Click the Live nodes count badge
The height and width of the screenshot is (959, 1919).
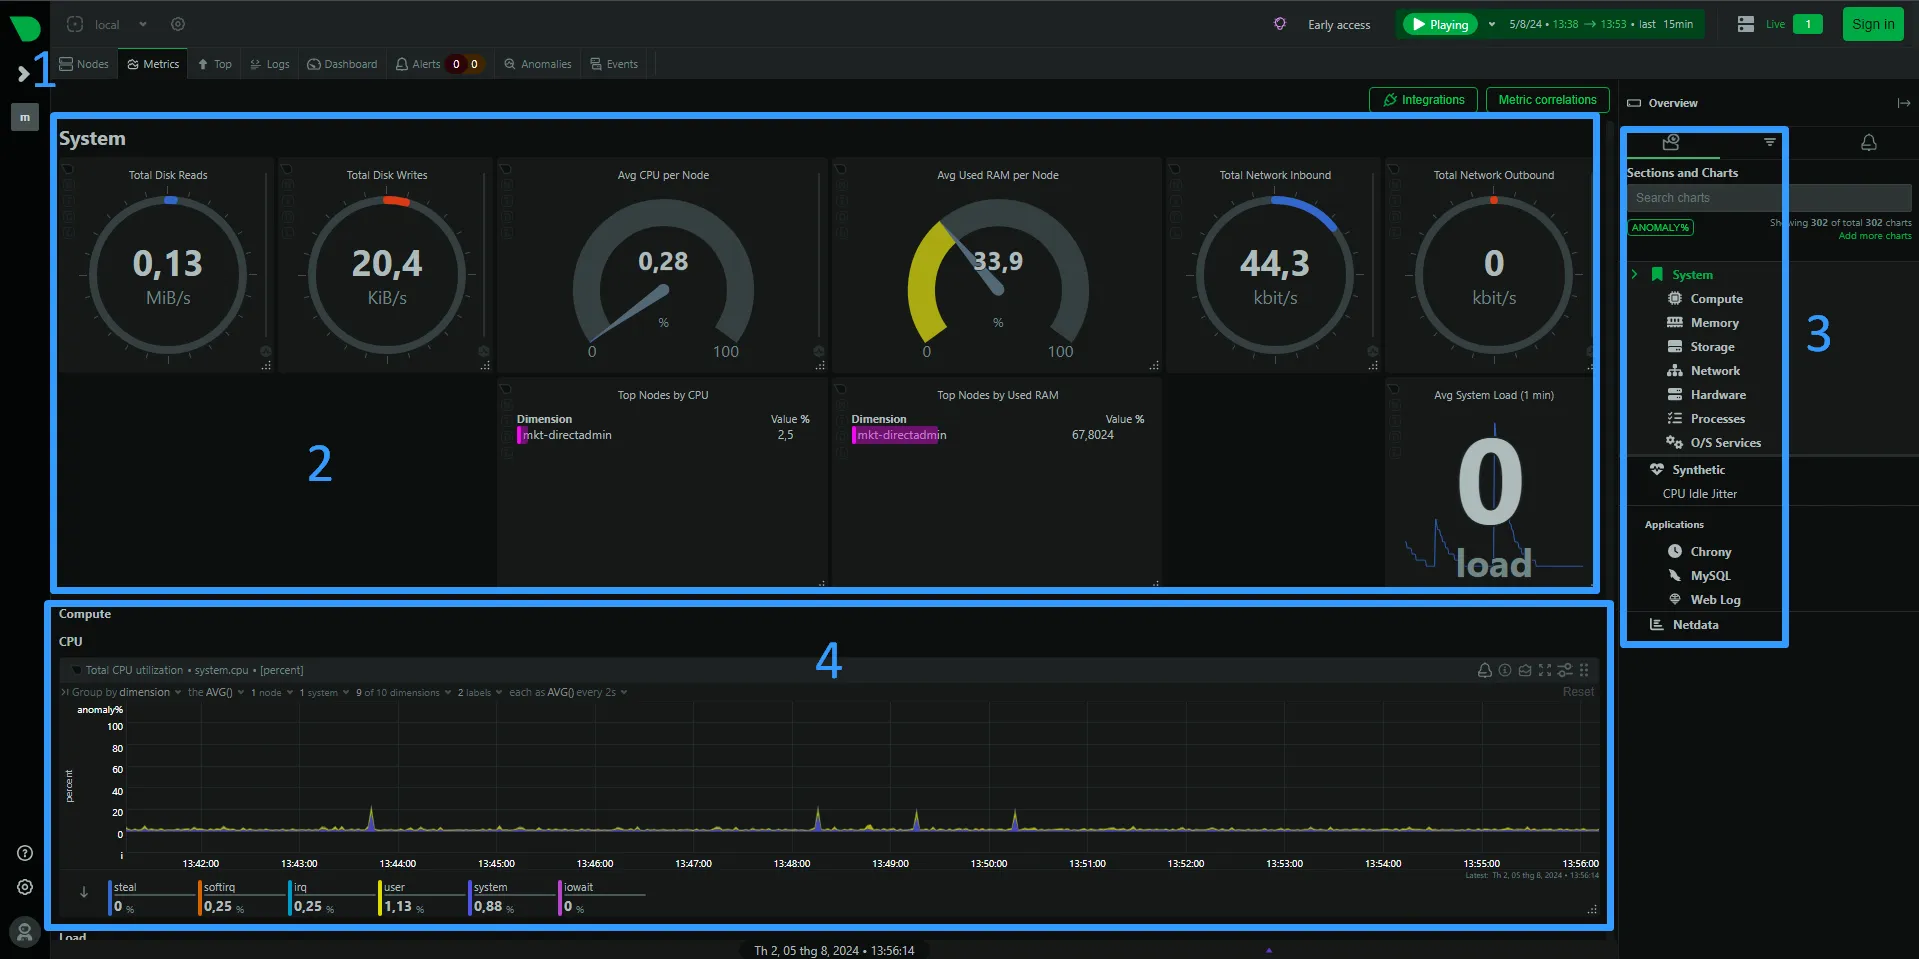pyautogui.click(x=1808, y=24)
